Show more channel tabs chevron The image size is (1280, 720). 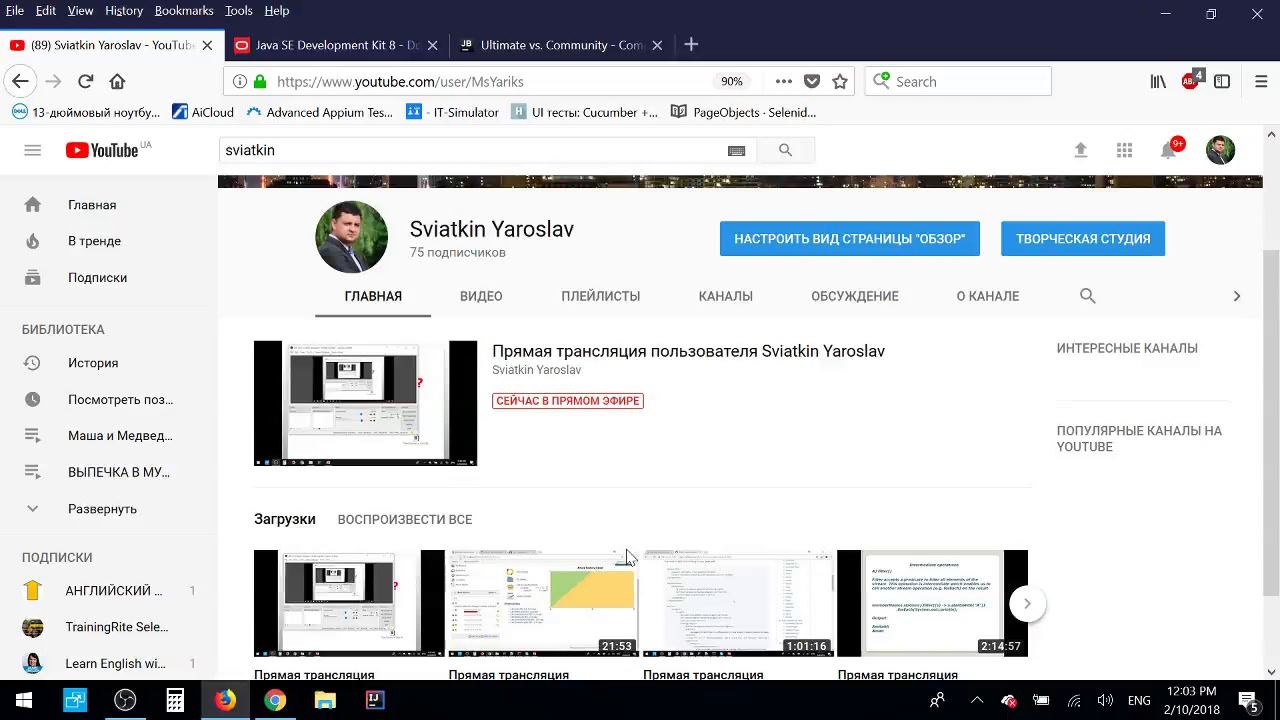[x=1236, y=296]
